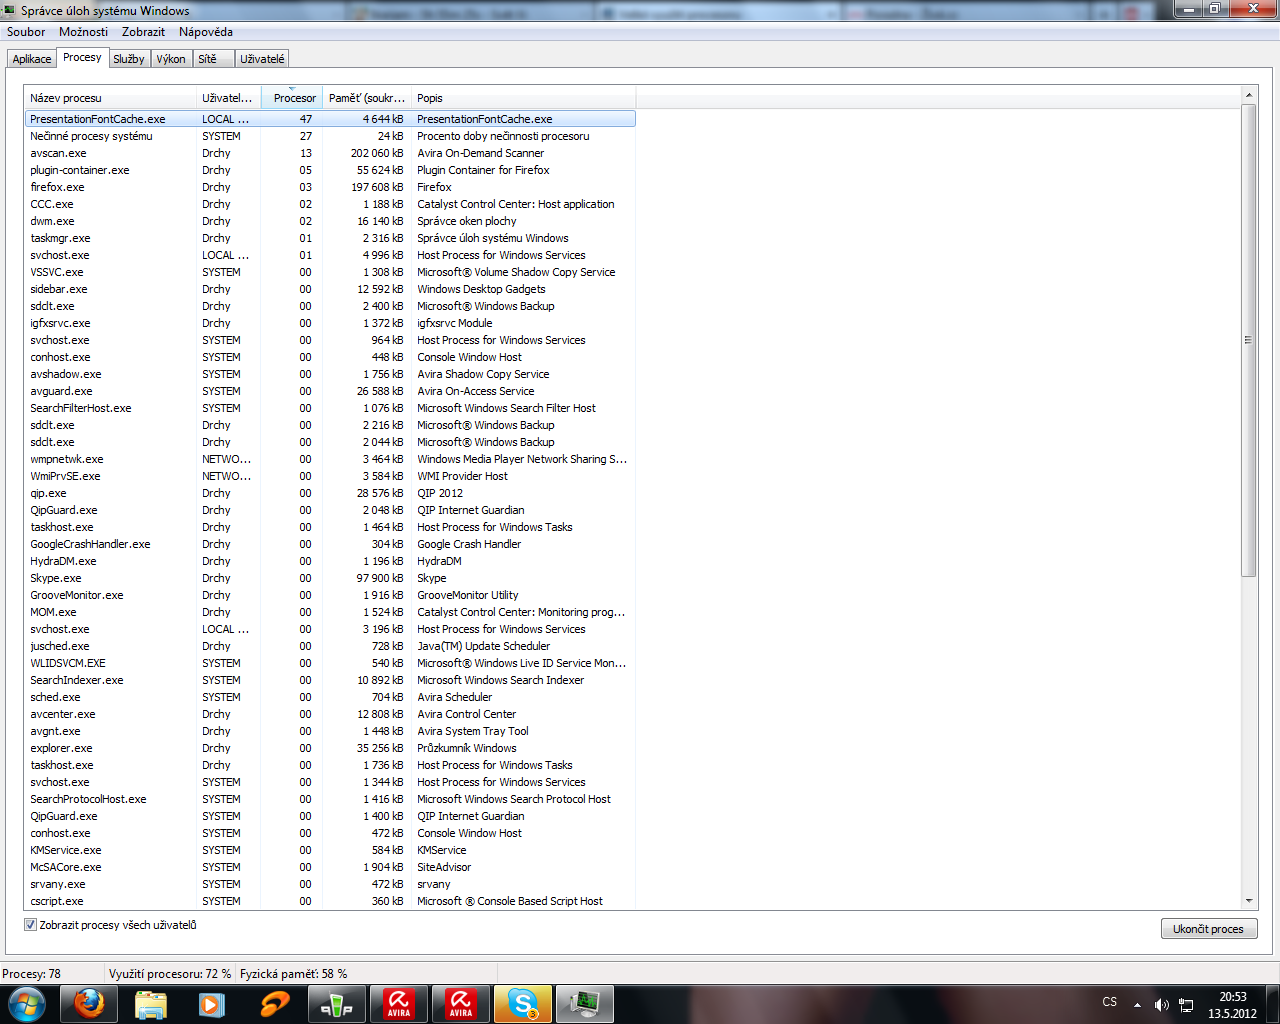Select the igfxsrvc.exe process

click(330, 323)
